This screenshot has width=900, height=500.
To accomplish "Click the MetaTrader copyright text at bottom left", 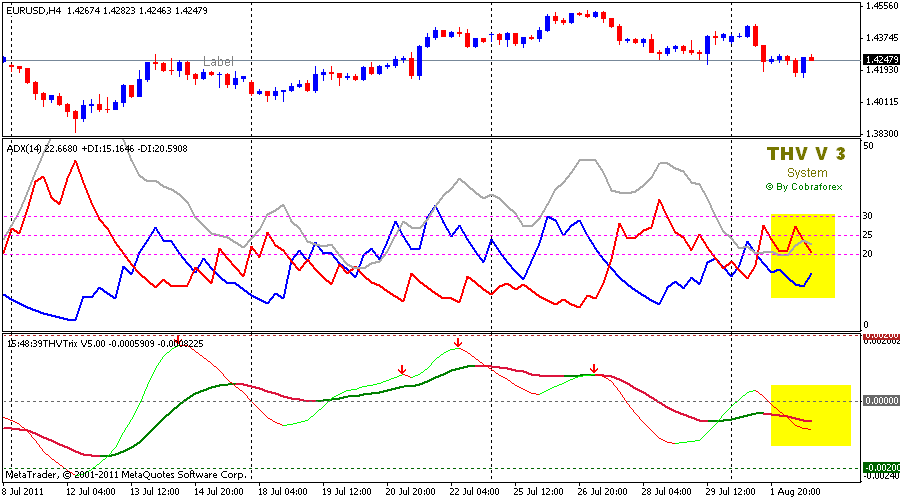I will [x=125, y=475].
